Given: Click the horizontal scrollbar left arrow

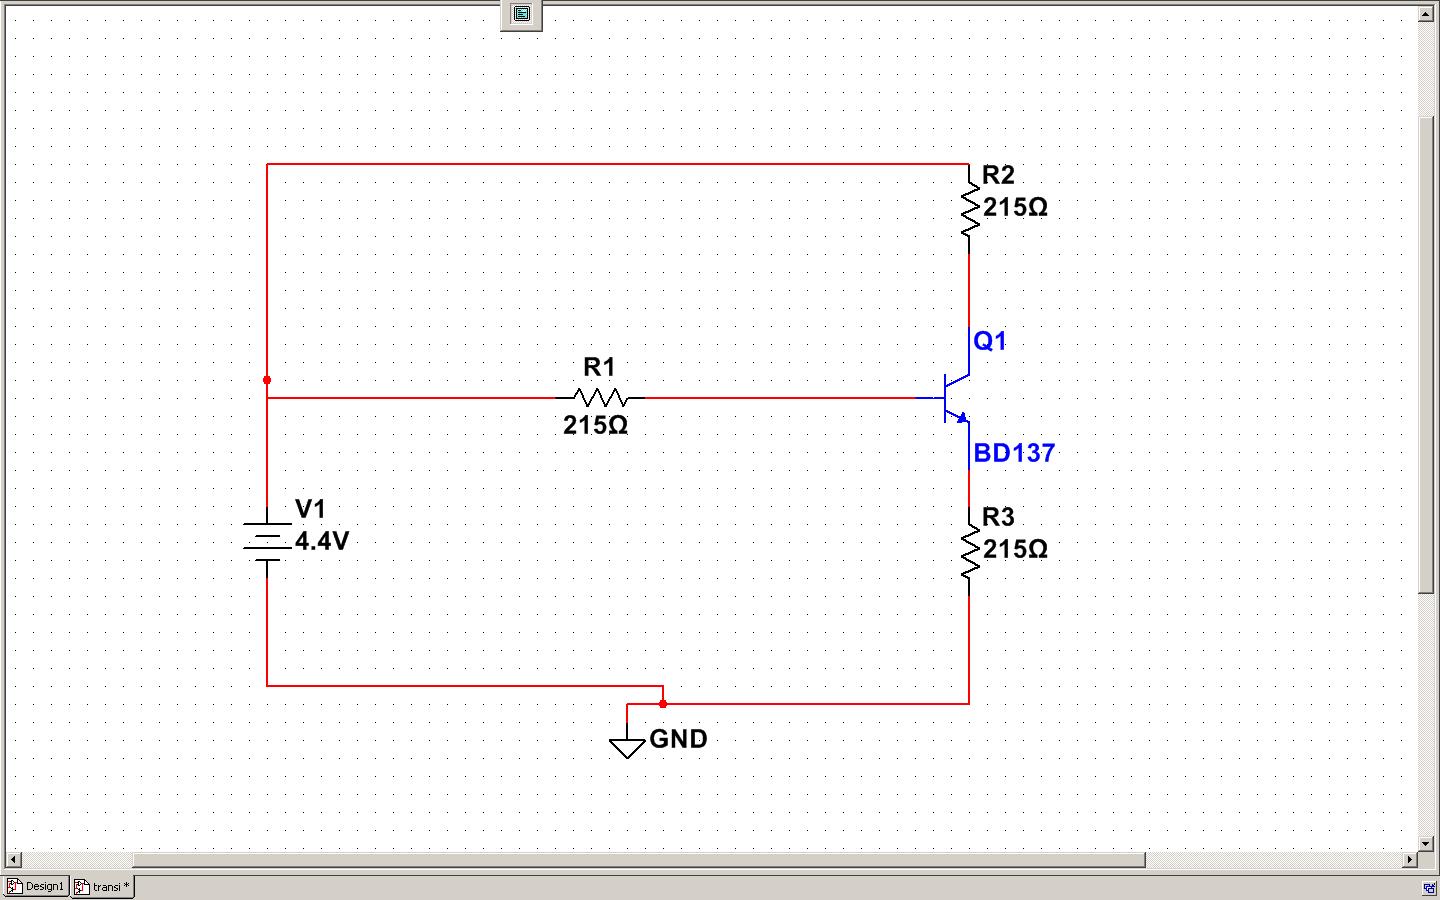Looking at the screenshot, I should 13,860.
